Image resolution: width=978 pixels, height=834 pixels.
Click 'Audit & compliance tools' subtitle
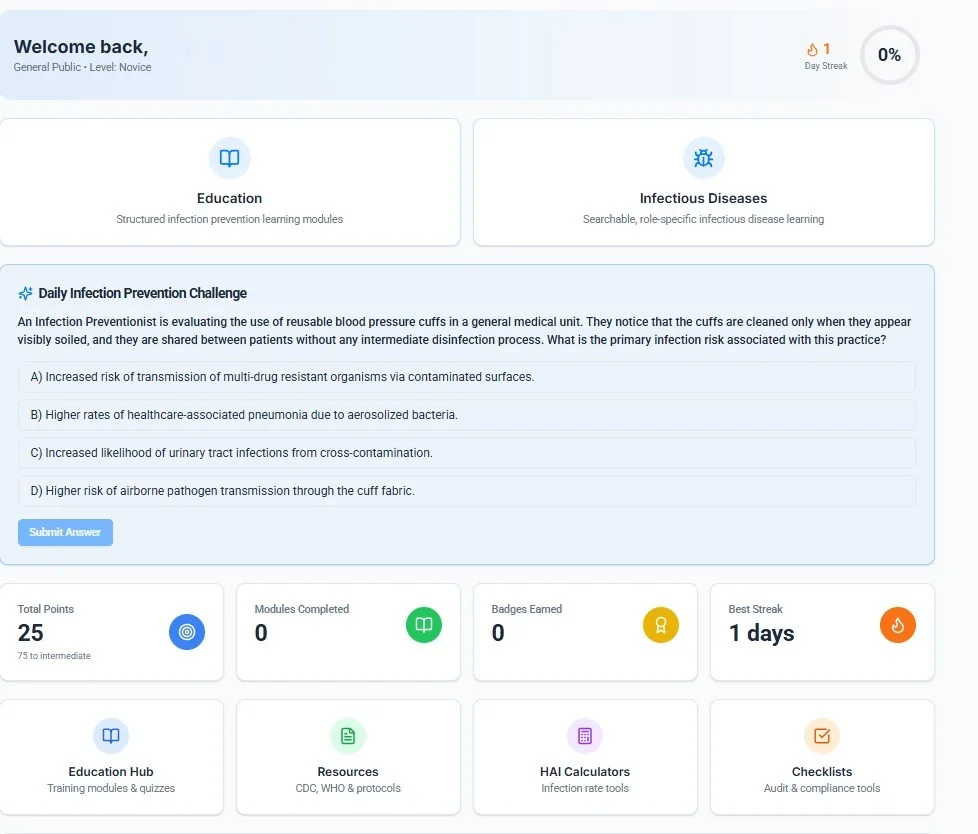click(822, 788)
